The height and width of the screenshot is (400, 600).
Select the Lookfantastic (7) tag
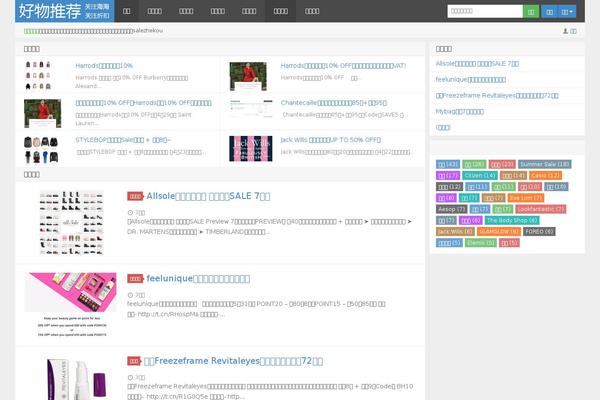click(x=541, y=209)
